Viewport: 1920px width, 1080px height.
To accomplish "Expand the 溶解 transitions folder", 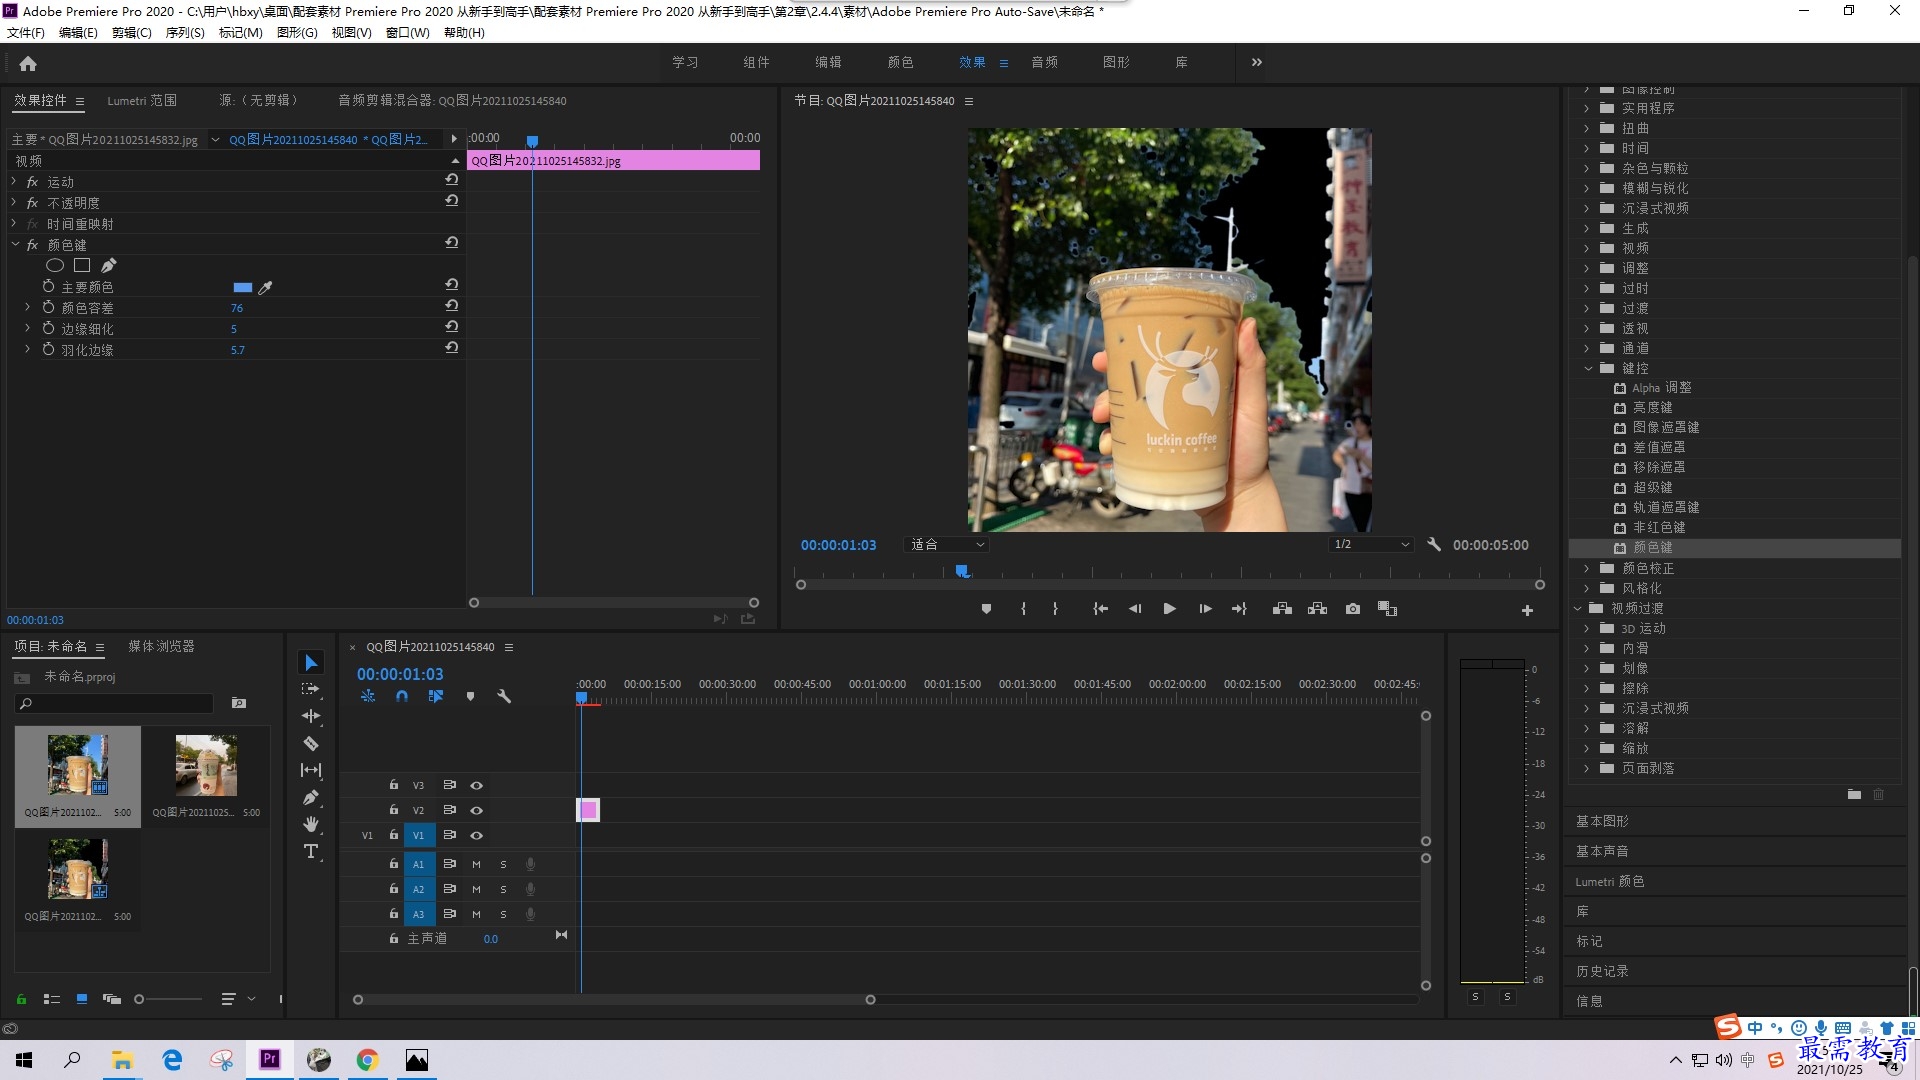I will 1587,728.
